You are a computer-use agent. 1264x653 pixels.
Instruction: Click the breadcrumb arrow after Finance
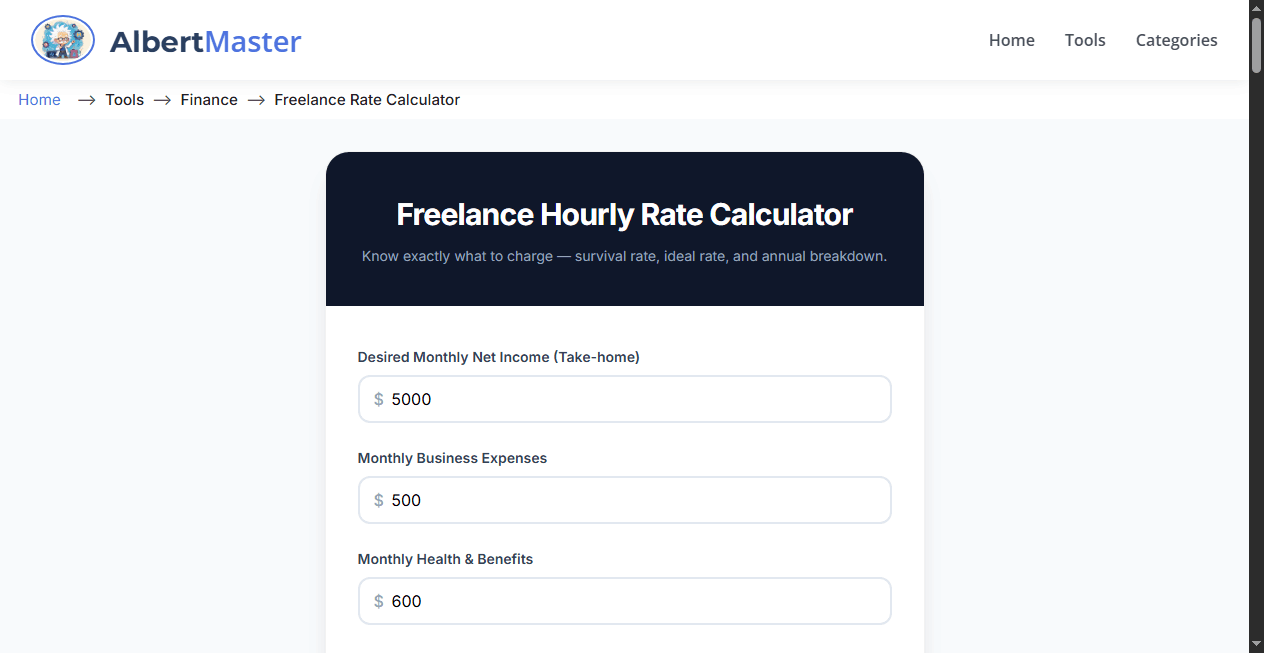pos(256,100)
